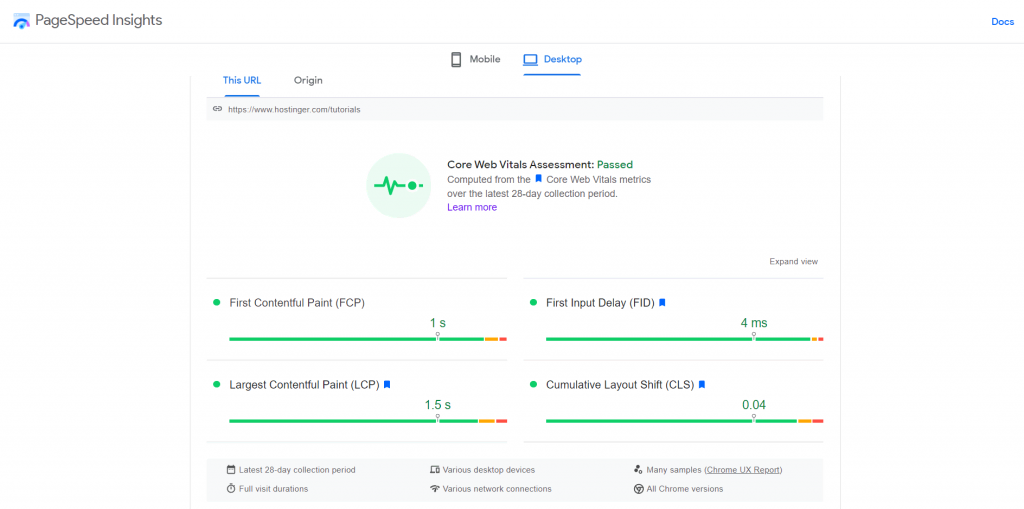Open the Docs link
The height and width of the screenshot is (509, 1024).
[x=1002, y=21]
